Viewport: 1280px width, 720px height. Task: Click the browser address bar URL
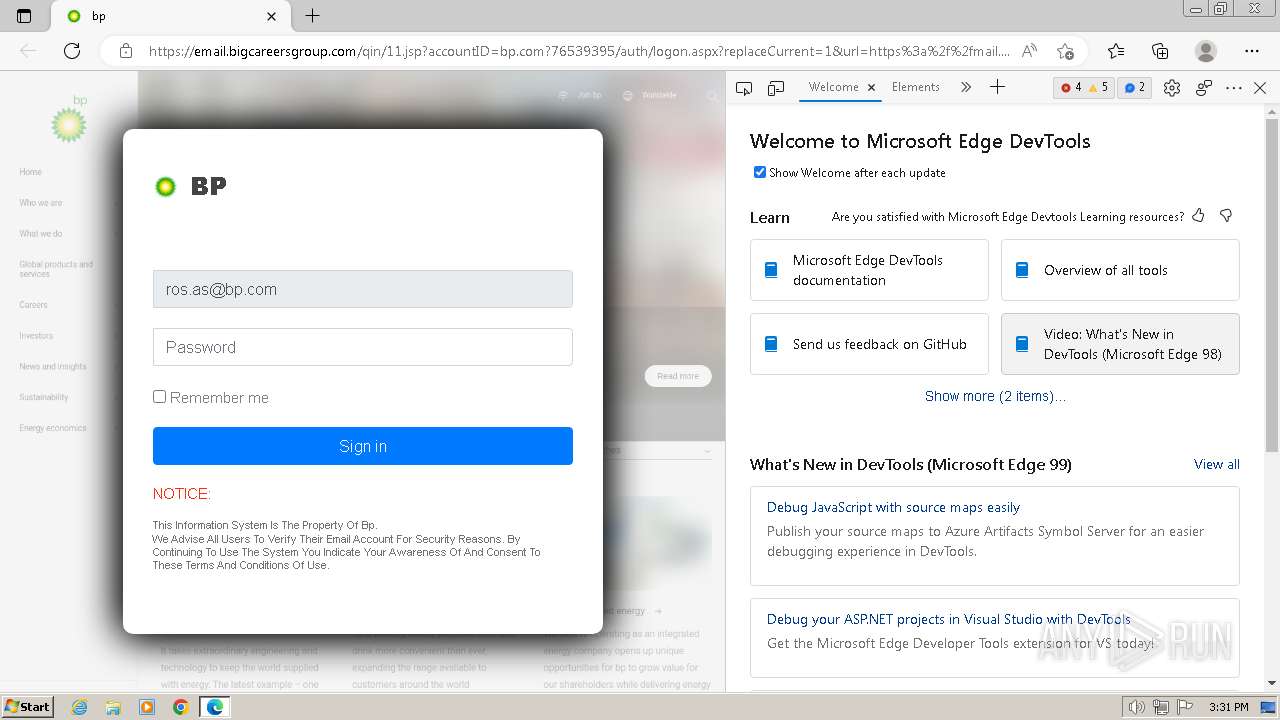click(579, 51)
